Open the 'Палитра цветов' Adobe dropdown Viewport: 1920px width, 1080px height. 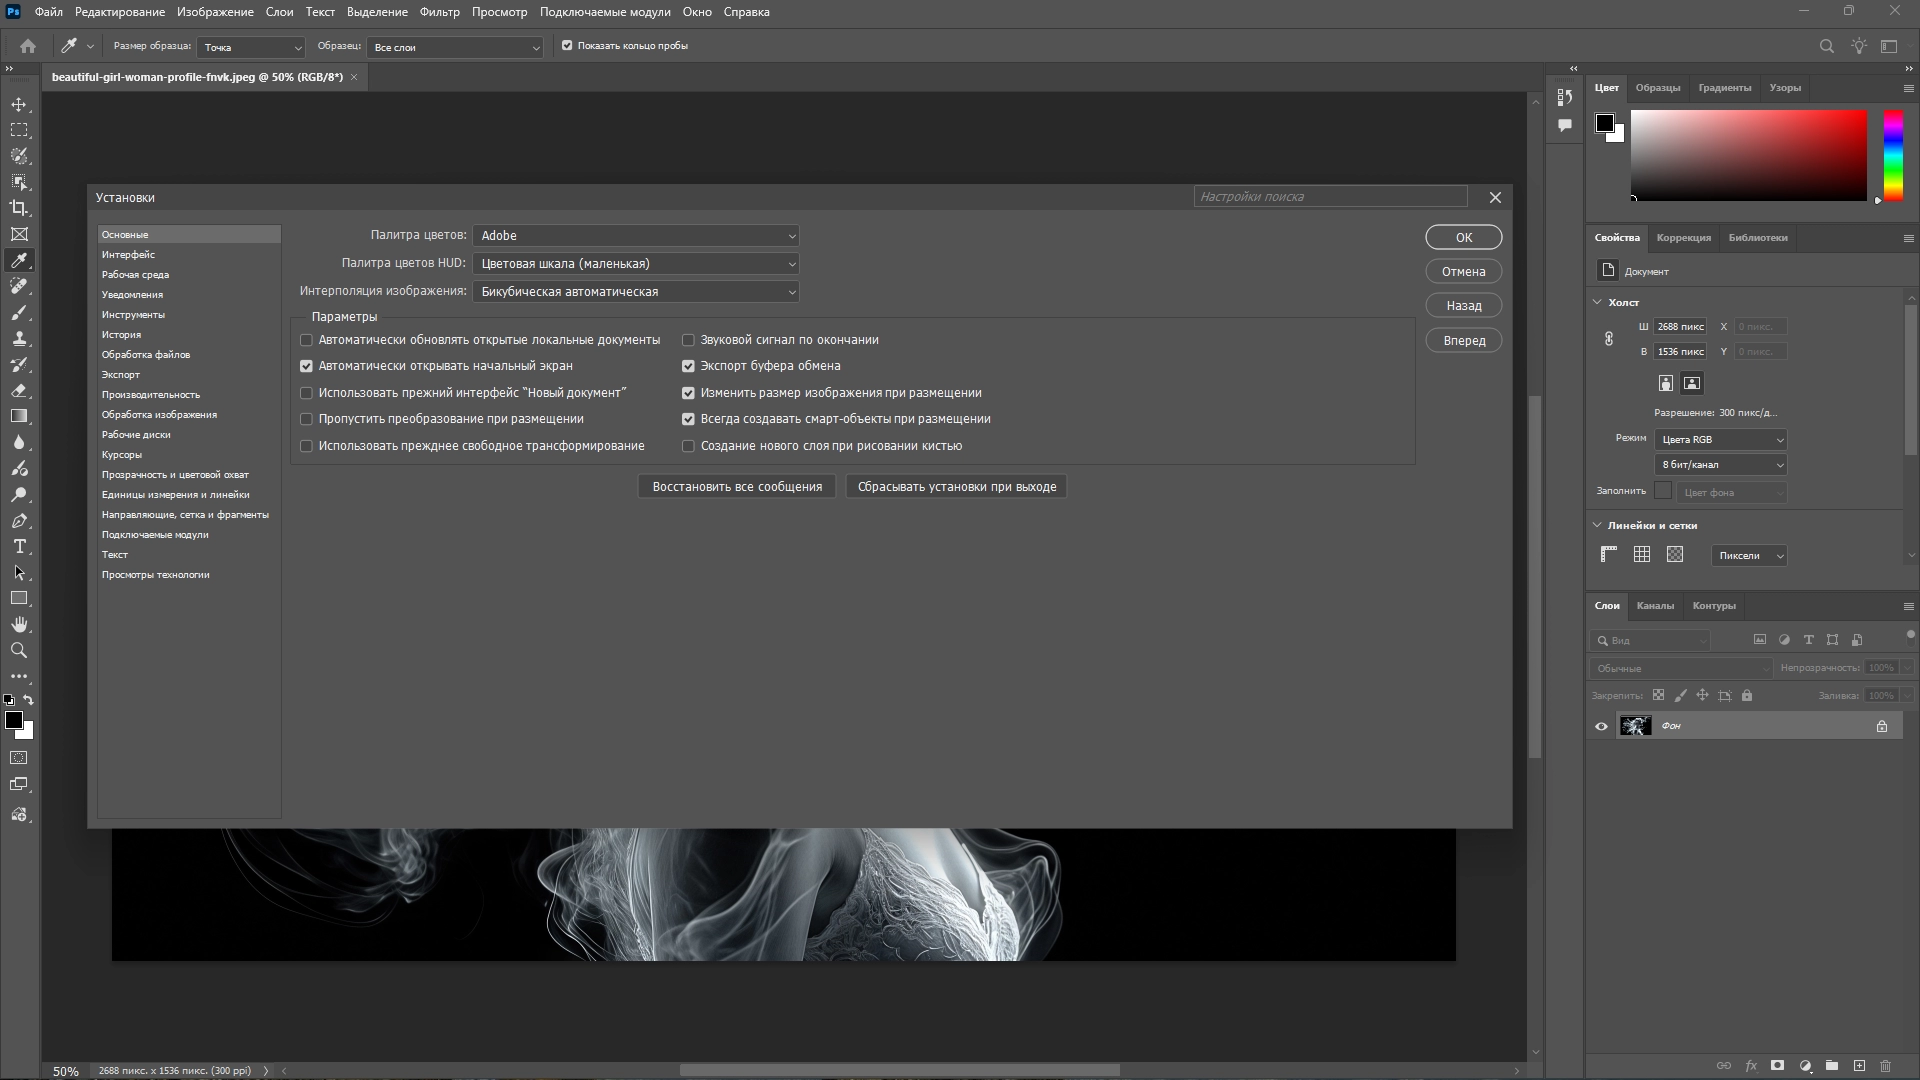point(636,236)
